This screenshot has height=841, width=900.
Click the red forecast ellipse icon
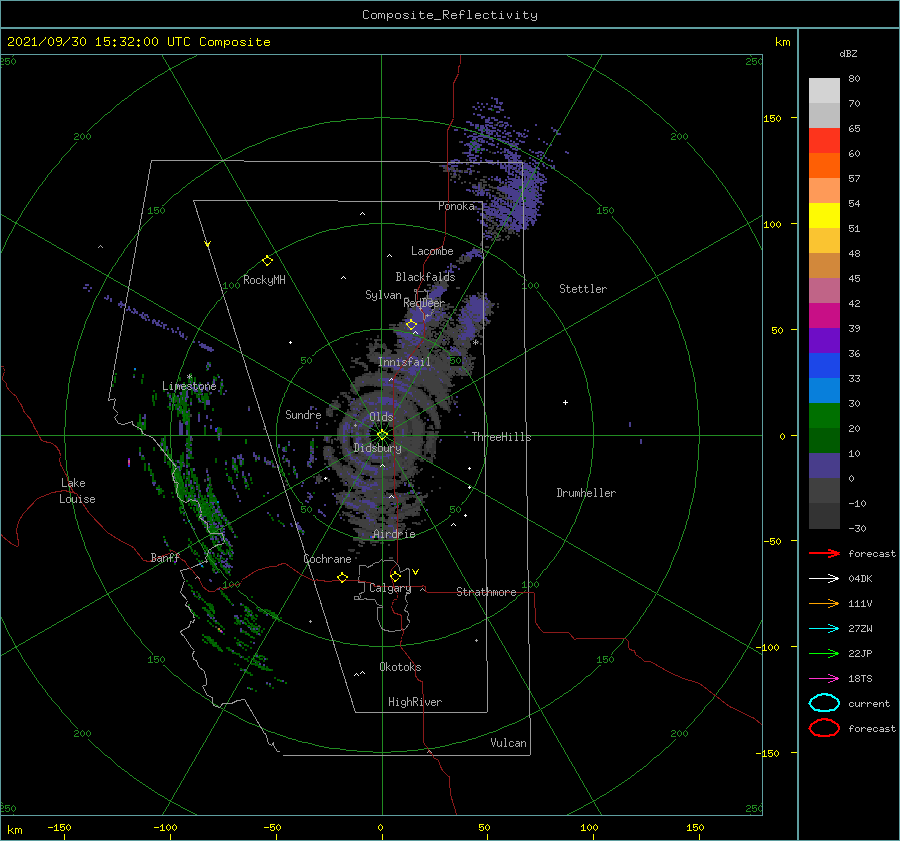coord(824,728)
